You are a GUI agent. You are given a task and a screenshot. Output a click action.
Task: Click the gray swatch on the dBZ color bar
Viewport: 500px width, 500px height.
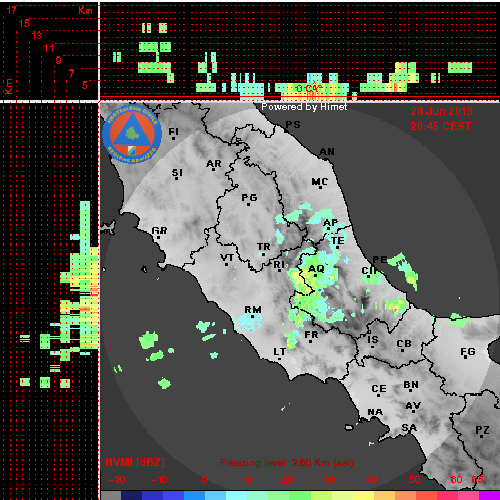(x=111, y=495)
